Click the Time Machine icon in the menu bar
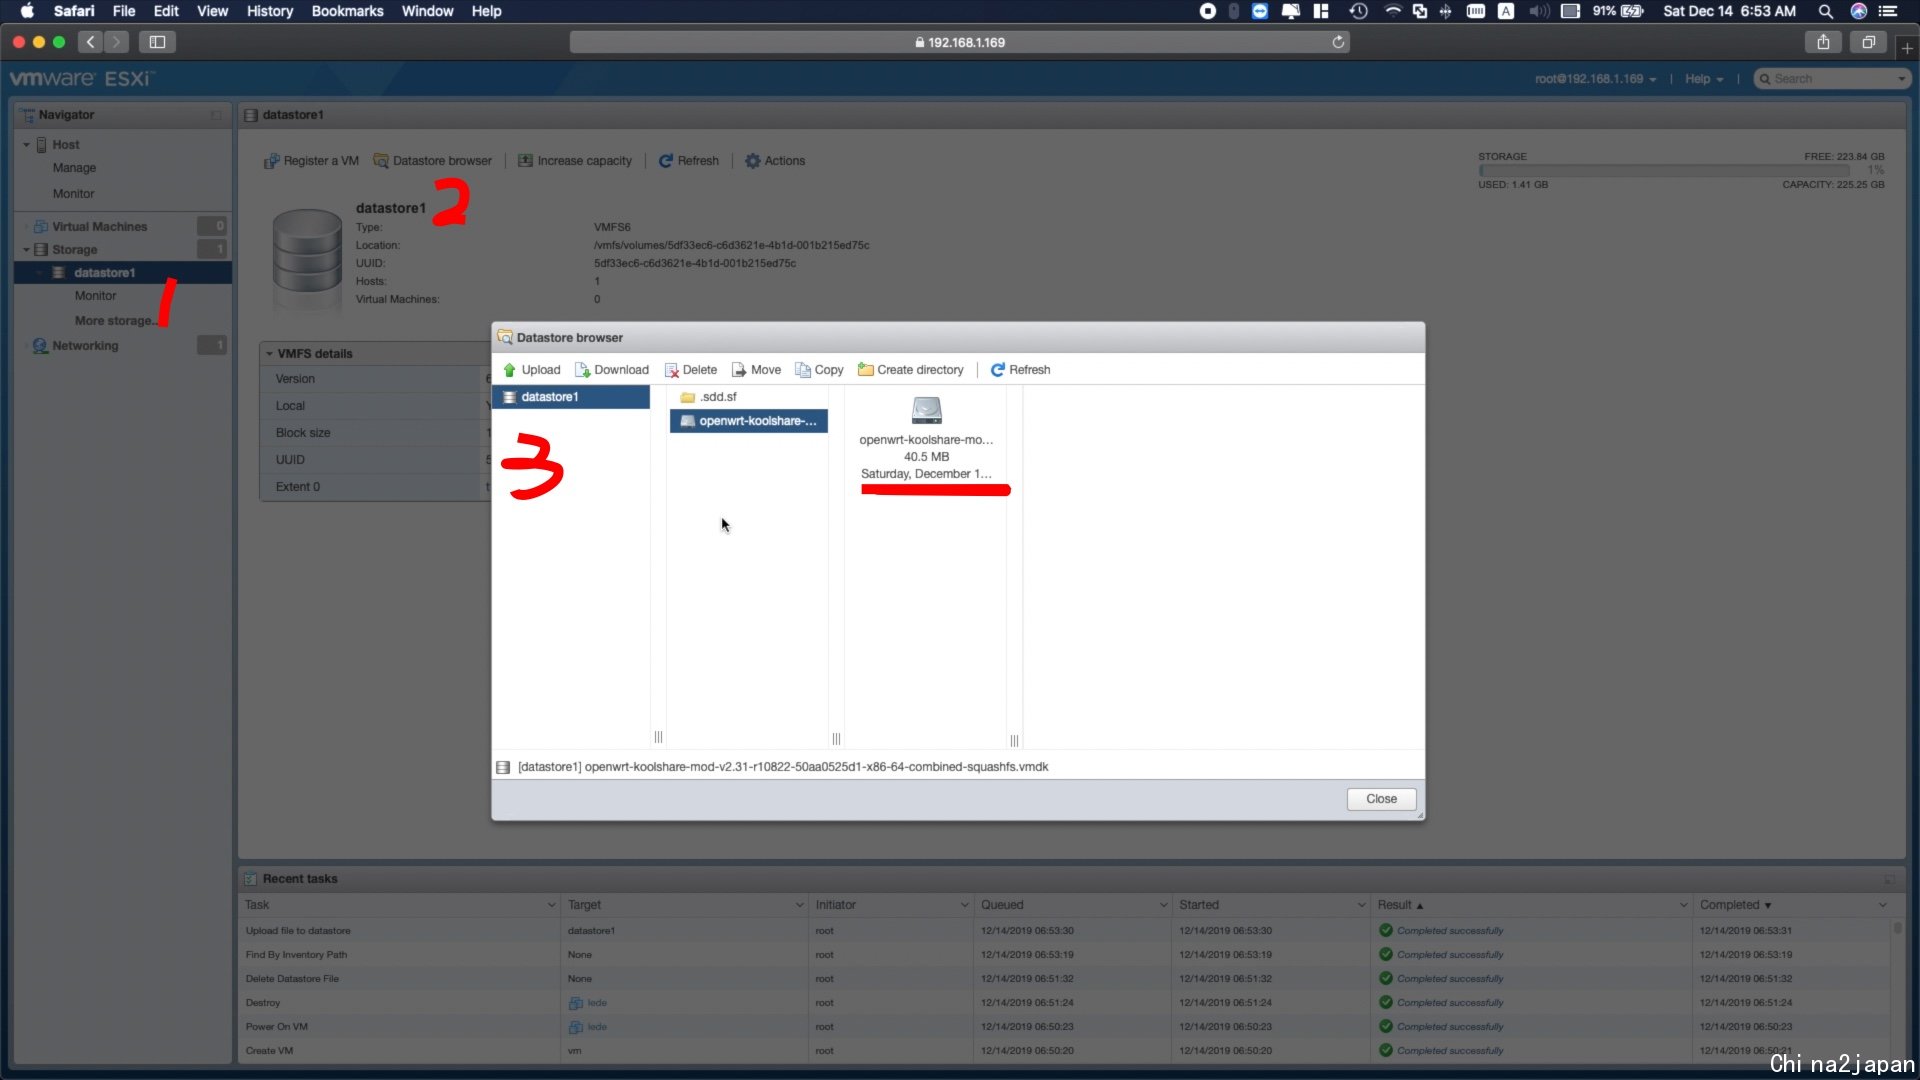Viewport: 1920px width, 1080px height. 1358,11
